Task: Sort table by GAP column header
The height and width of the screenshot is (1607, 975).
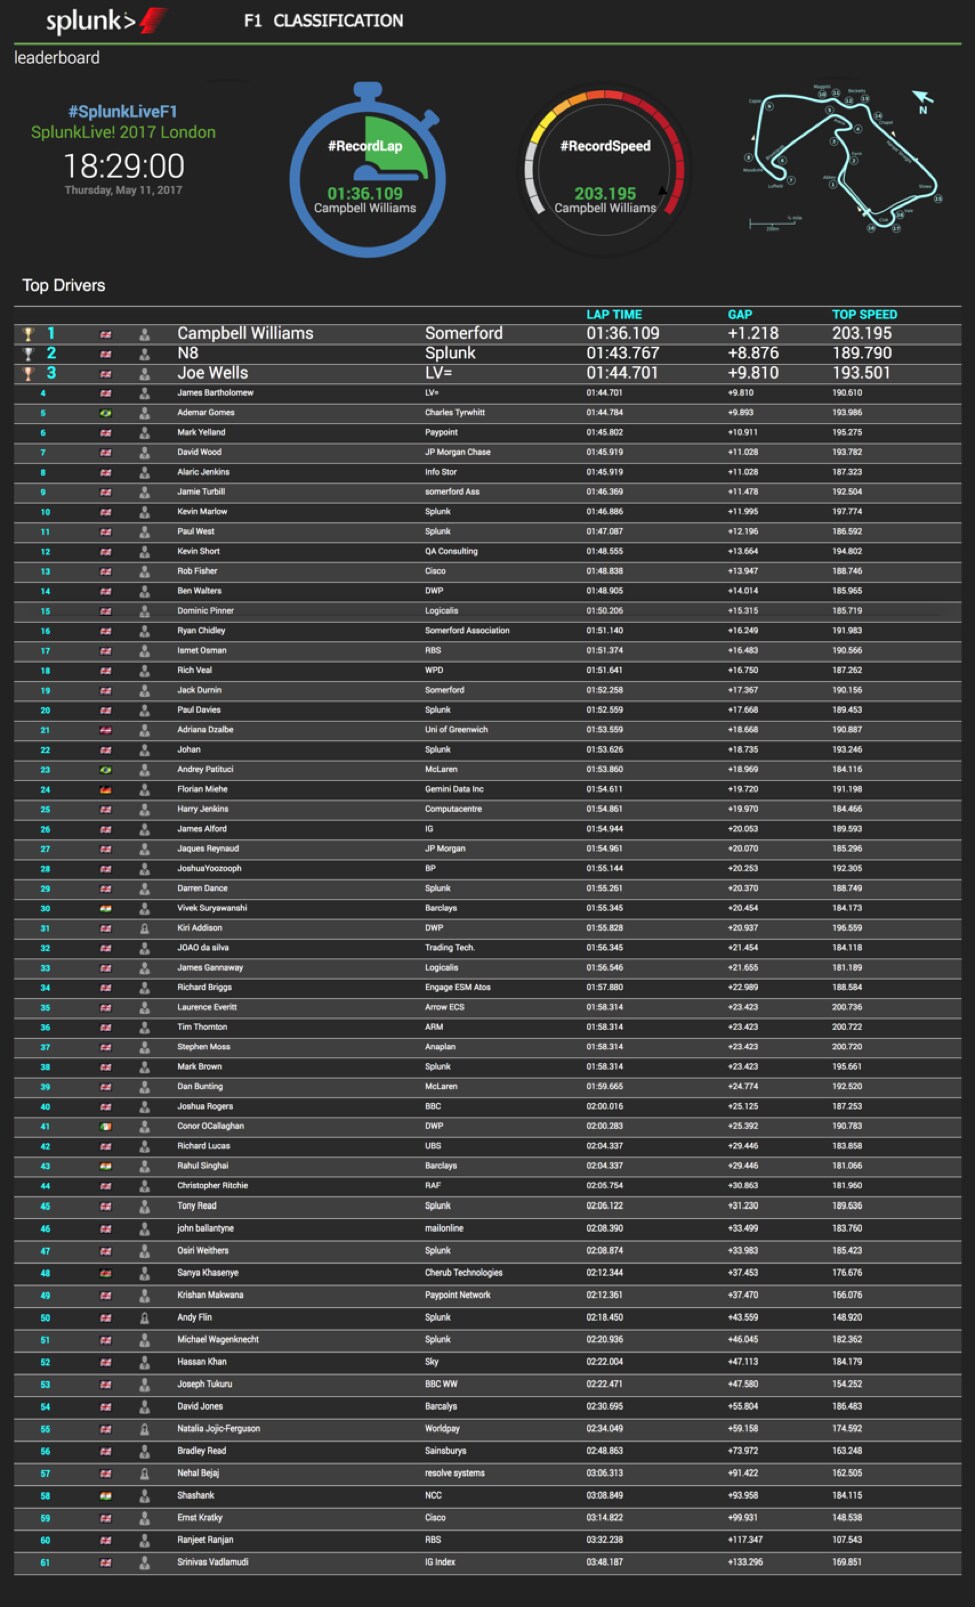Action: click(740, 314)
